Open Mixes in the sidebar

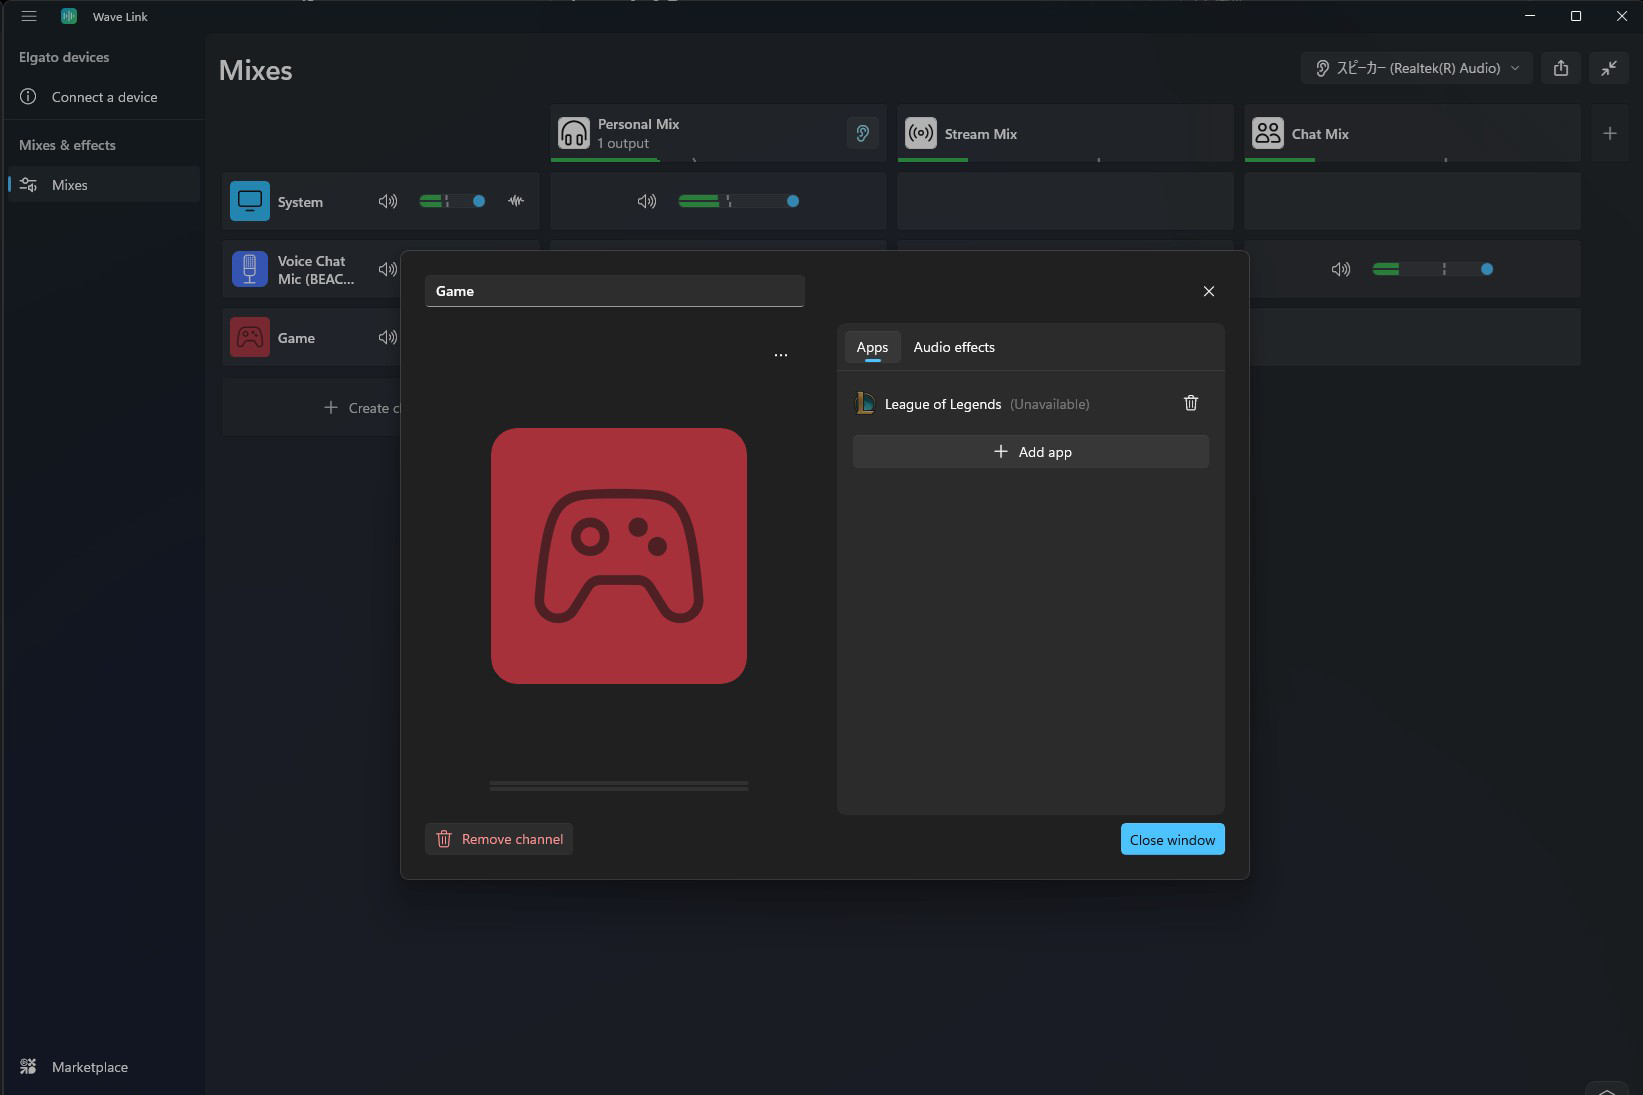[x=70, y=185]
